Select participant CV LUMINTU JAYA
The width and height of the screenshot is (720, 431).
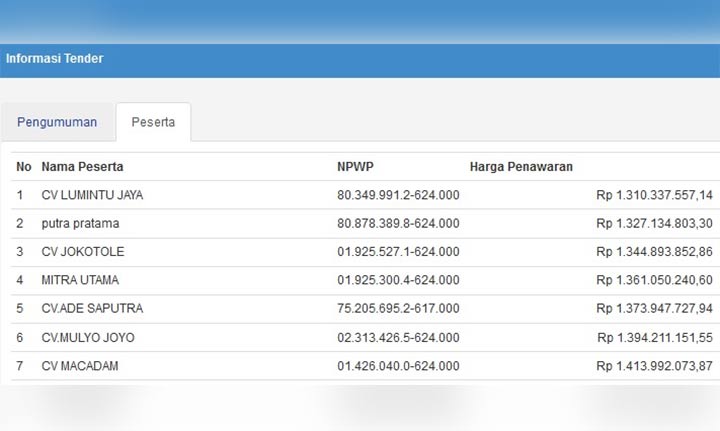click(92, 195)
